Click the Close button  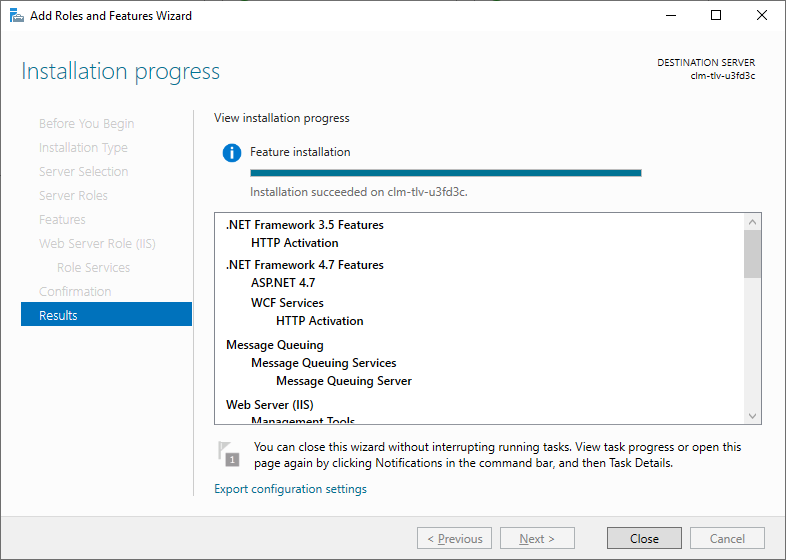coord(644,538)
